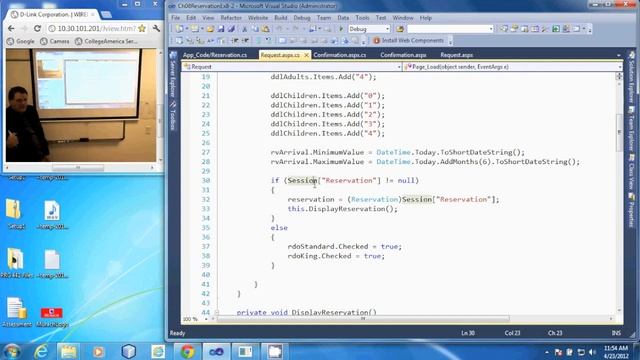Open the Test menu

tap(381, 18)
